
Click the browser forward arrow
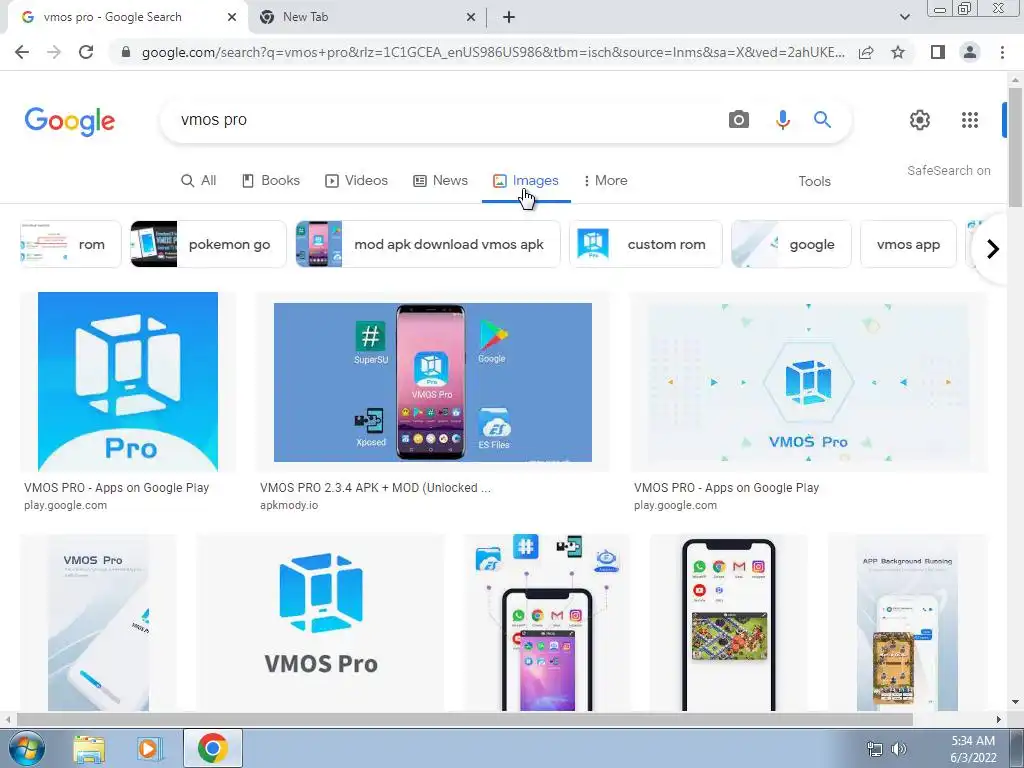click(54, 52)
